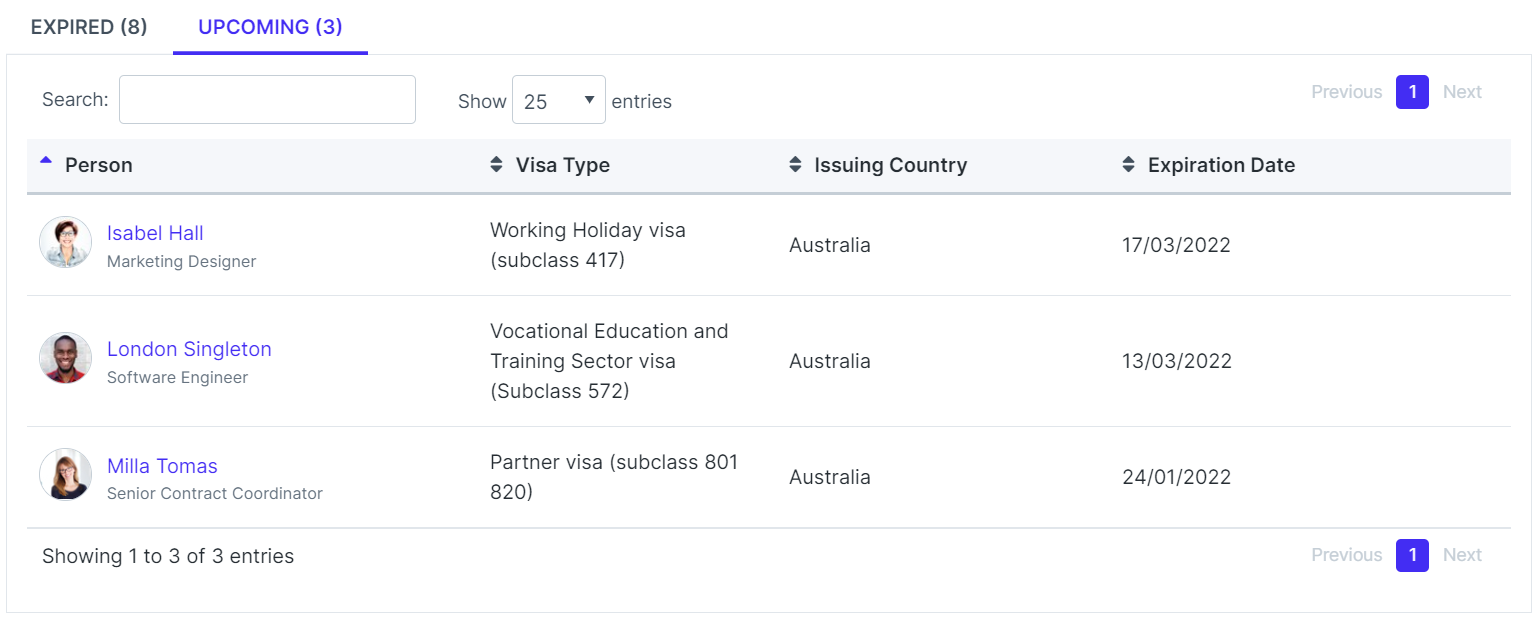Click Previous in the top pagination

(x=1346, y=92)
